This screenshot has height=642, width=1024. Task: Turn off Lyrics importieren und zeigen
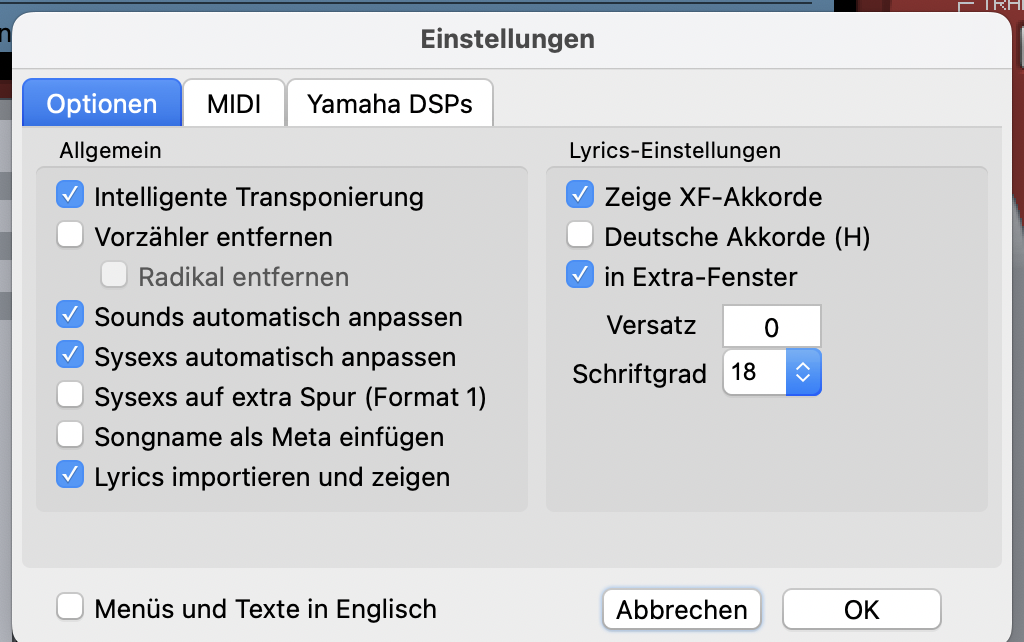(x=70, y=476)
